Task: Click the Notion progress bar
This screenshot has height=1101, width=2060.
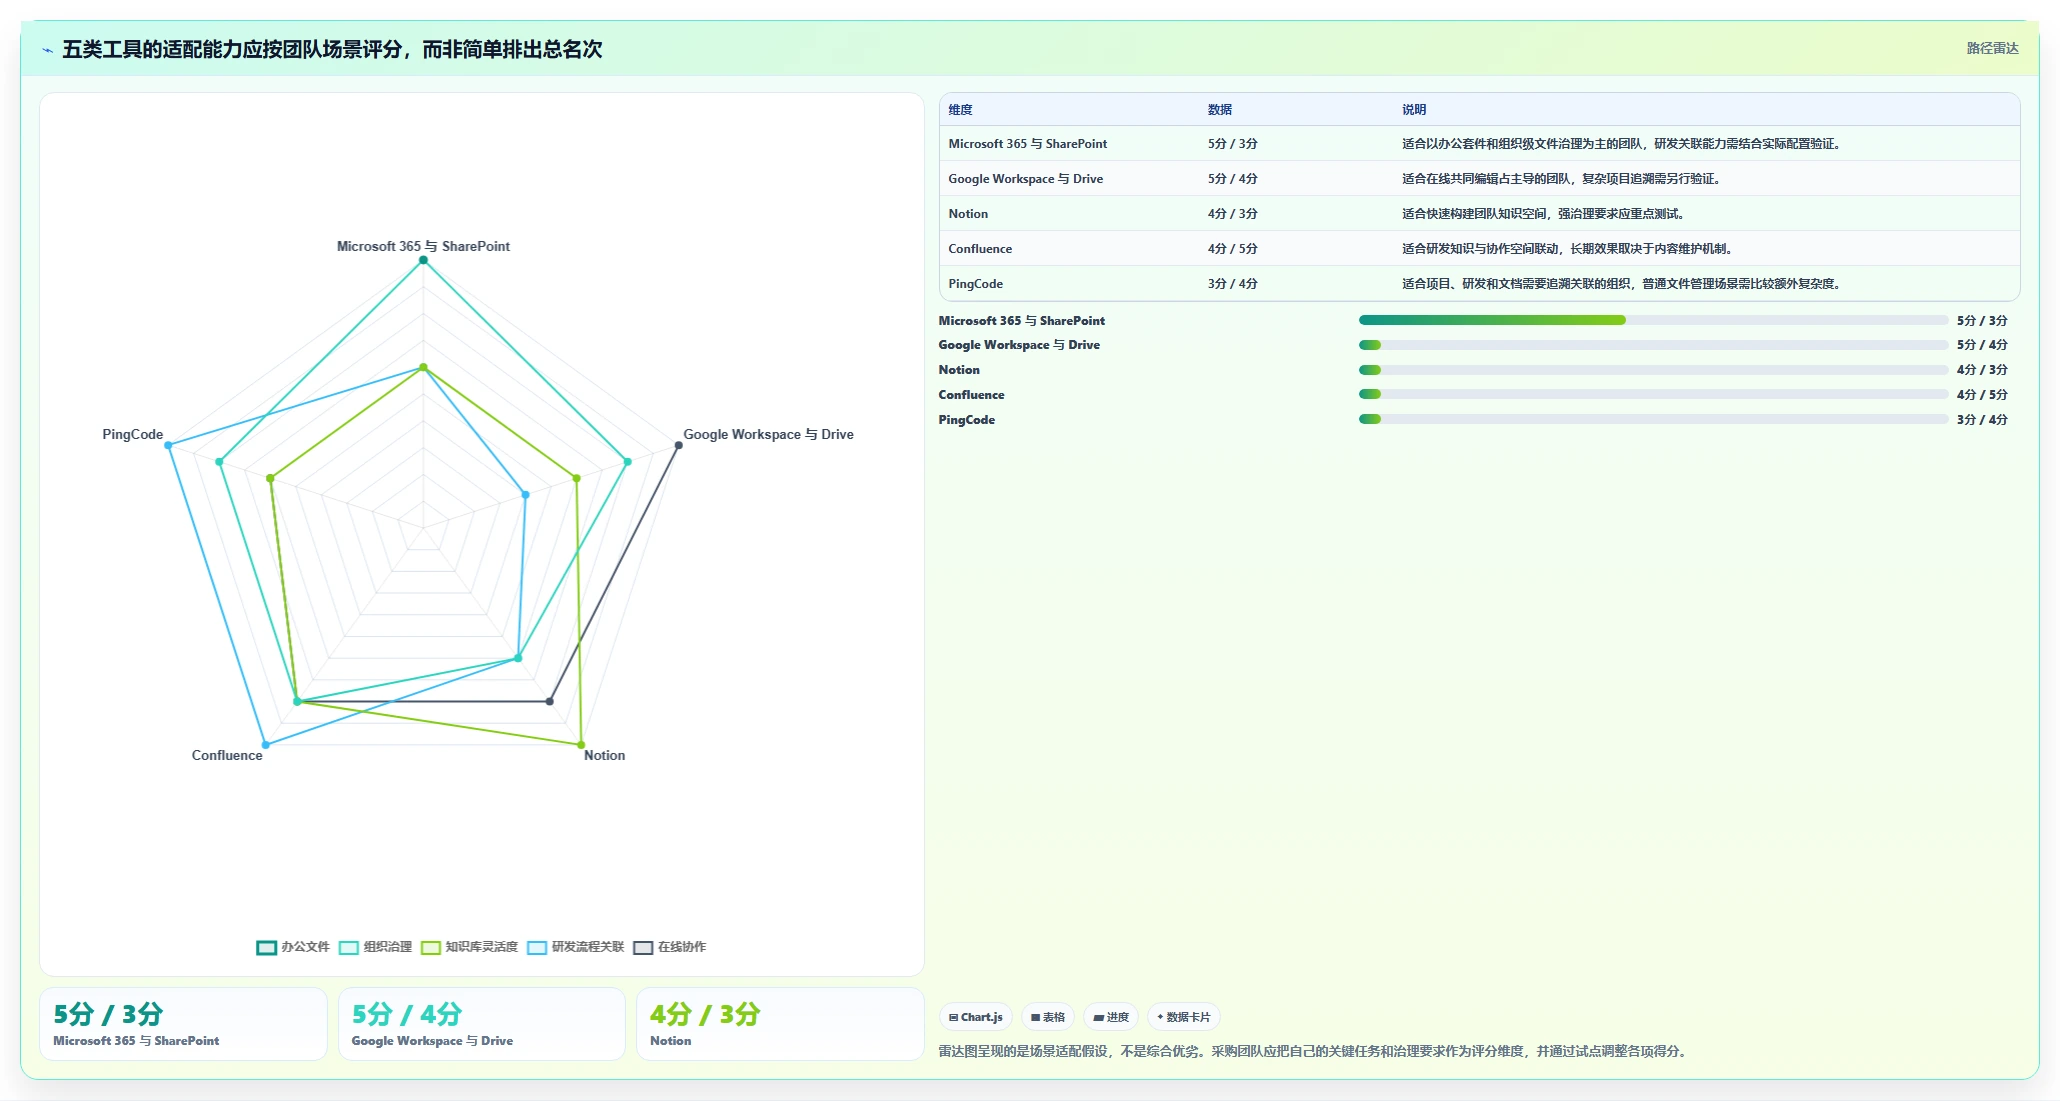Action: point(1653,370)
